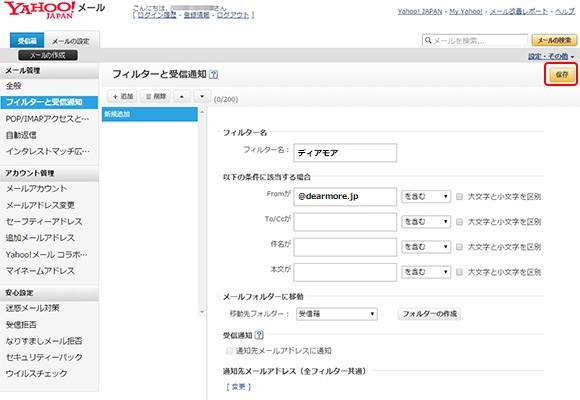This screenshot has height=400, width=580.
Task: Click the フィルター名 input field
Action: (345, 153)
